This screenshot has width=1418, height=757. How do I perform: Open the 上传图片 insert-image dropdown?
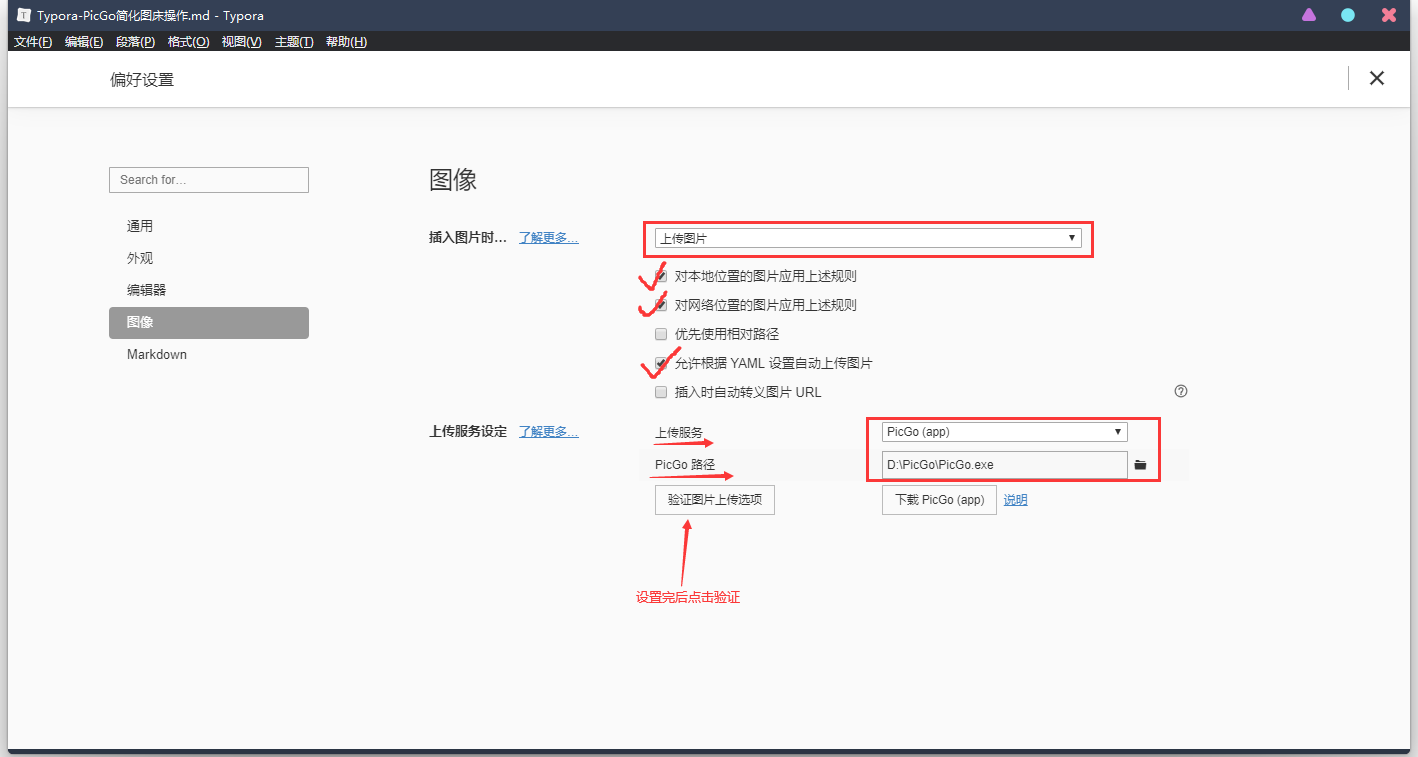(867, 238)
